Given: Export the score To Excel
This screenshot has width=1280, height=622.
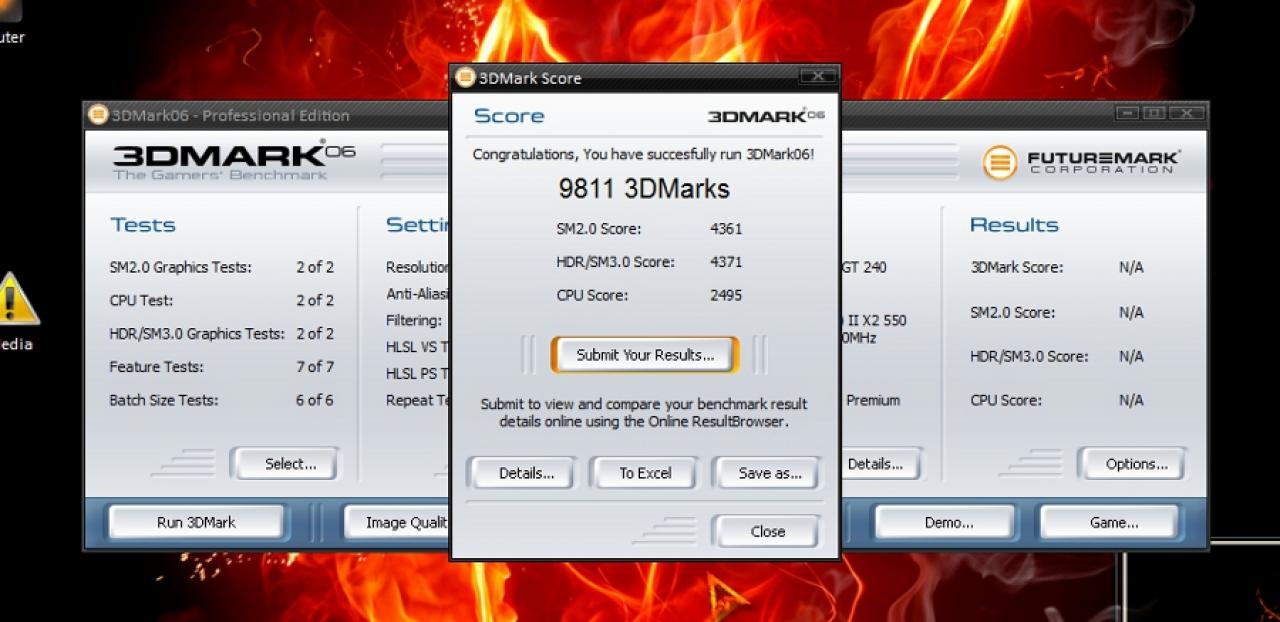Looking at the screenshot, I should click(x=645, y=473).
